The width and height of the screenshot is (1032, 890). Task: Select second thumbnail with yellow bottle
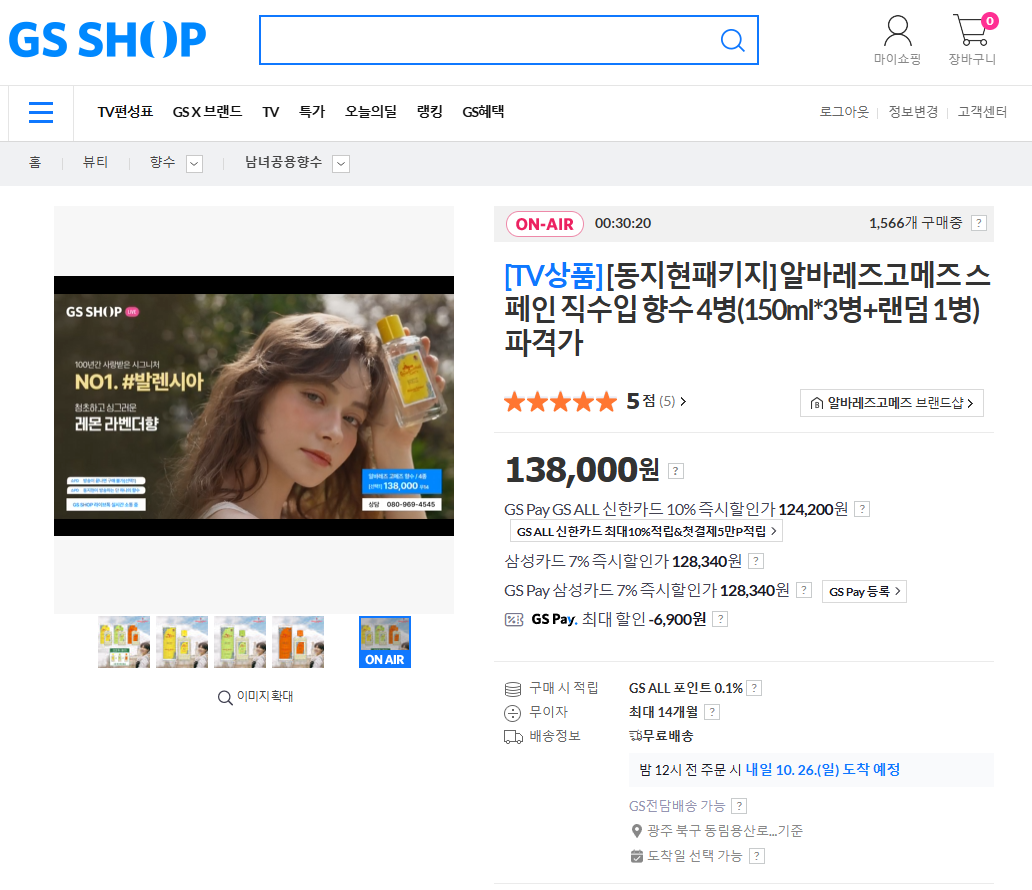[182, 642]
